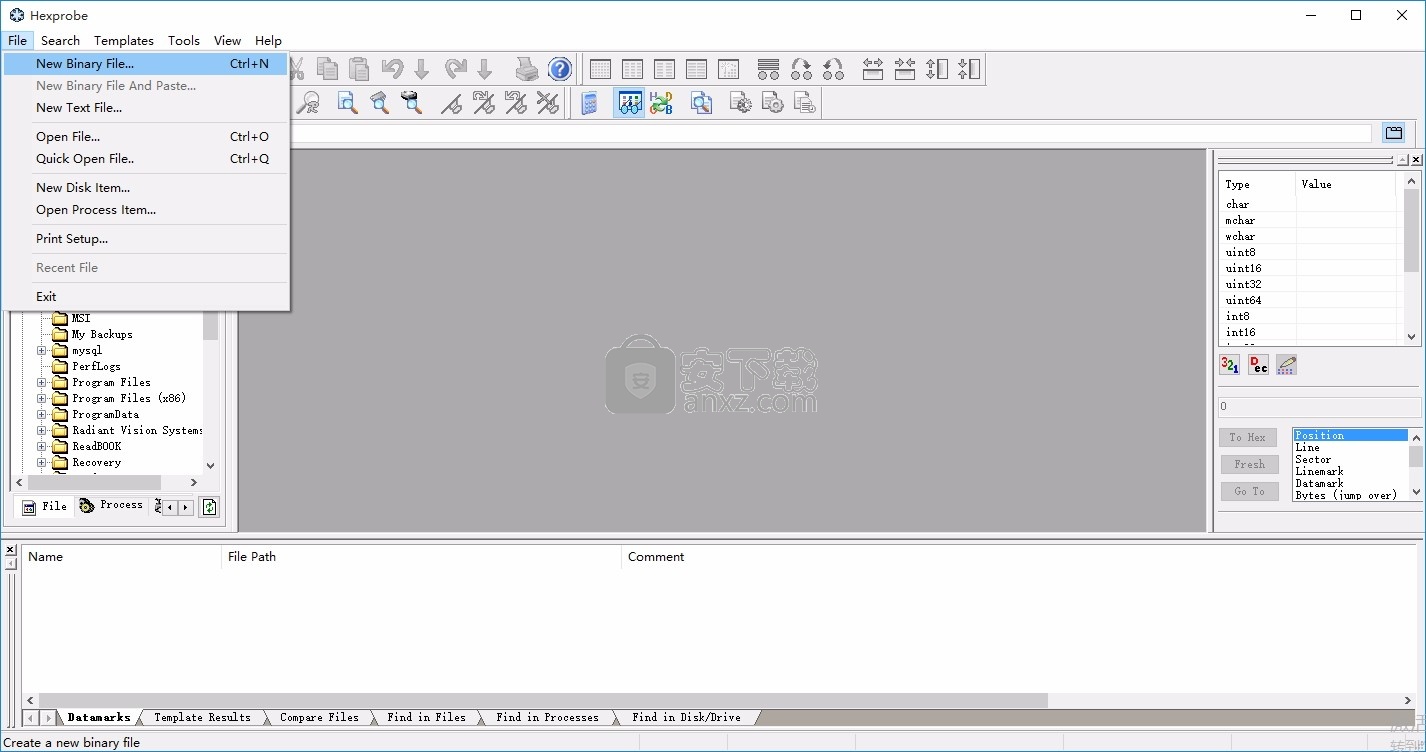Open the Search menu

click(60, 41)
